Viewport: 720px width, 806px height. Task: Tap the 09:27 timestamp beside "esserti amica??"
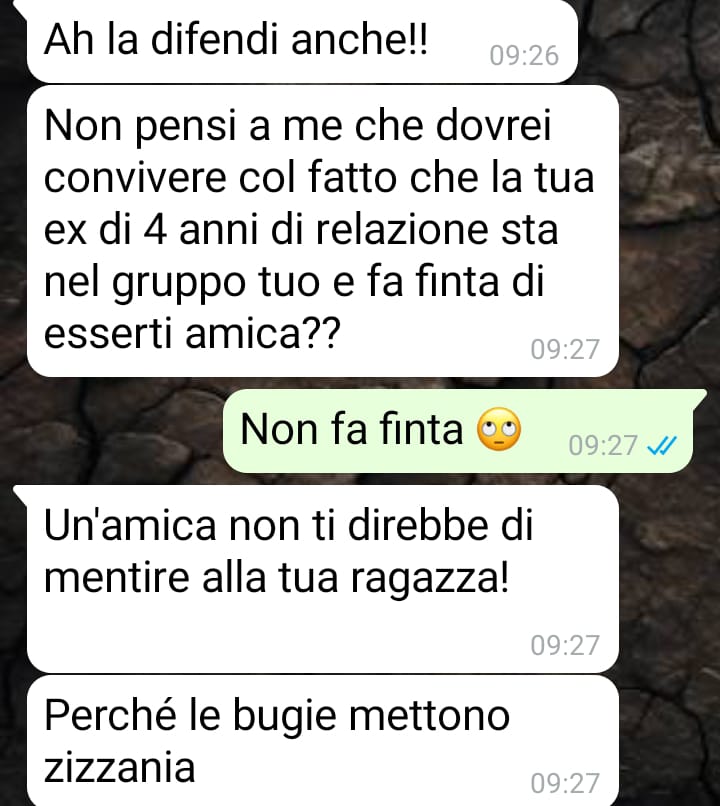(565, 350)
